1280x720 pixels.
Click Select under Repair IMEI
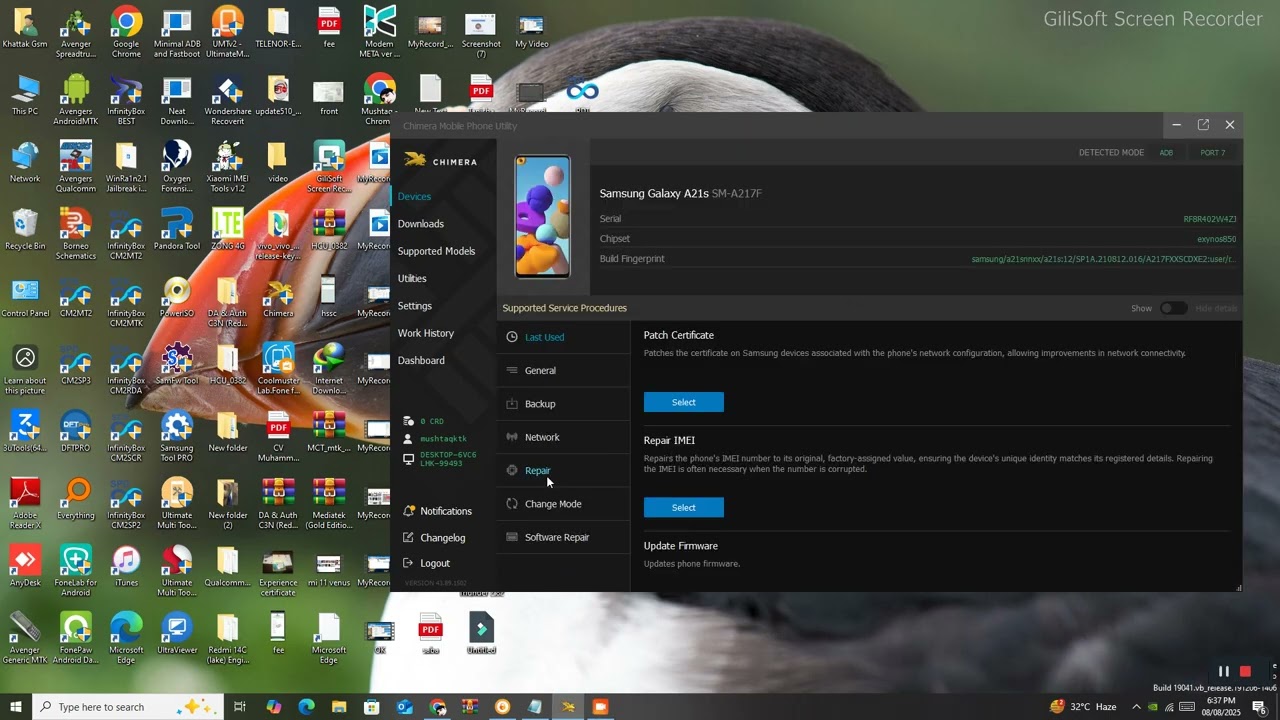(684, 507)
